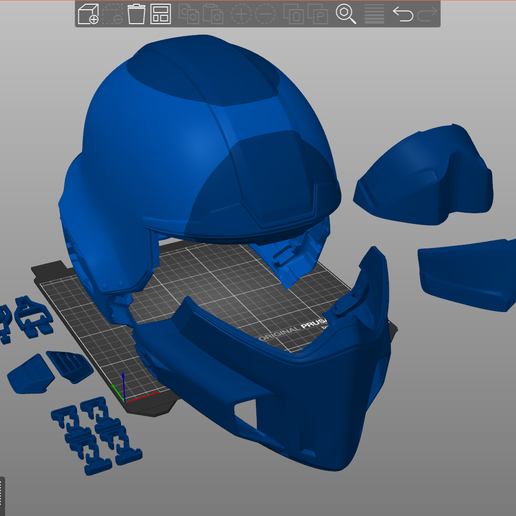Open the Search magnifier tool
The image size is (516, 516).
point(346,14)
